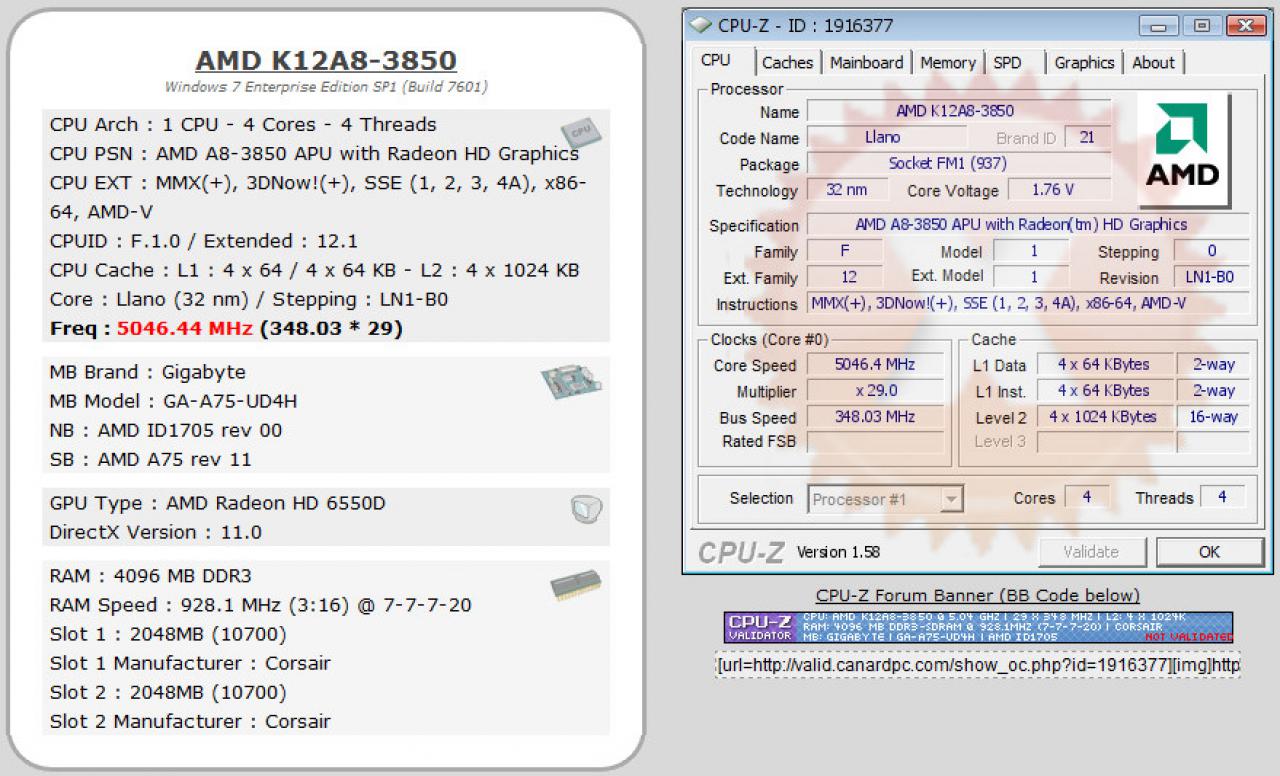The image size is (1280, 776).
Task: Select the Graphics tab
Action: 1084,62
